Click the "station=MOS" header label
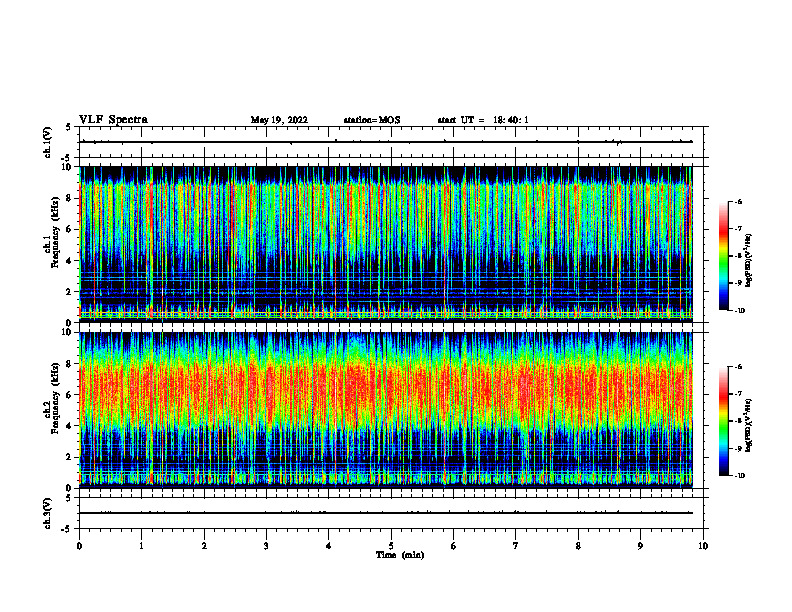792x612 pixels. [372, 120]
